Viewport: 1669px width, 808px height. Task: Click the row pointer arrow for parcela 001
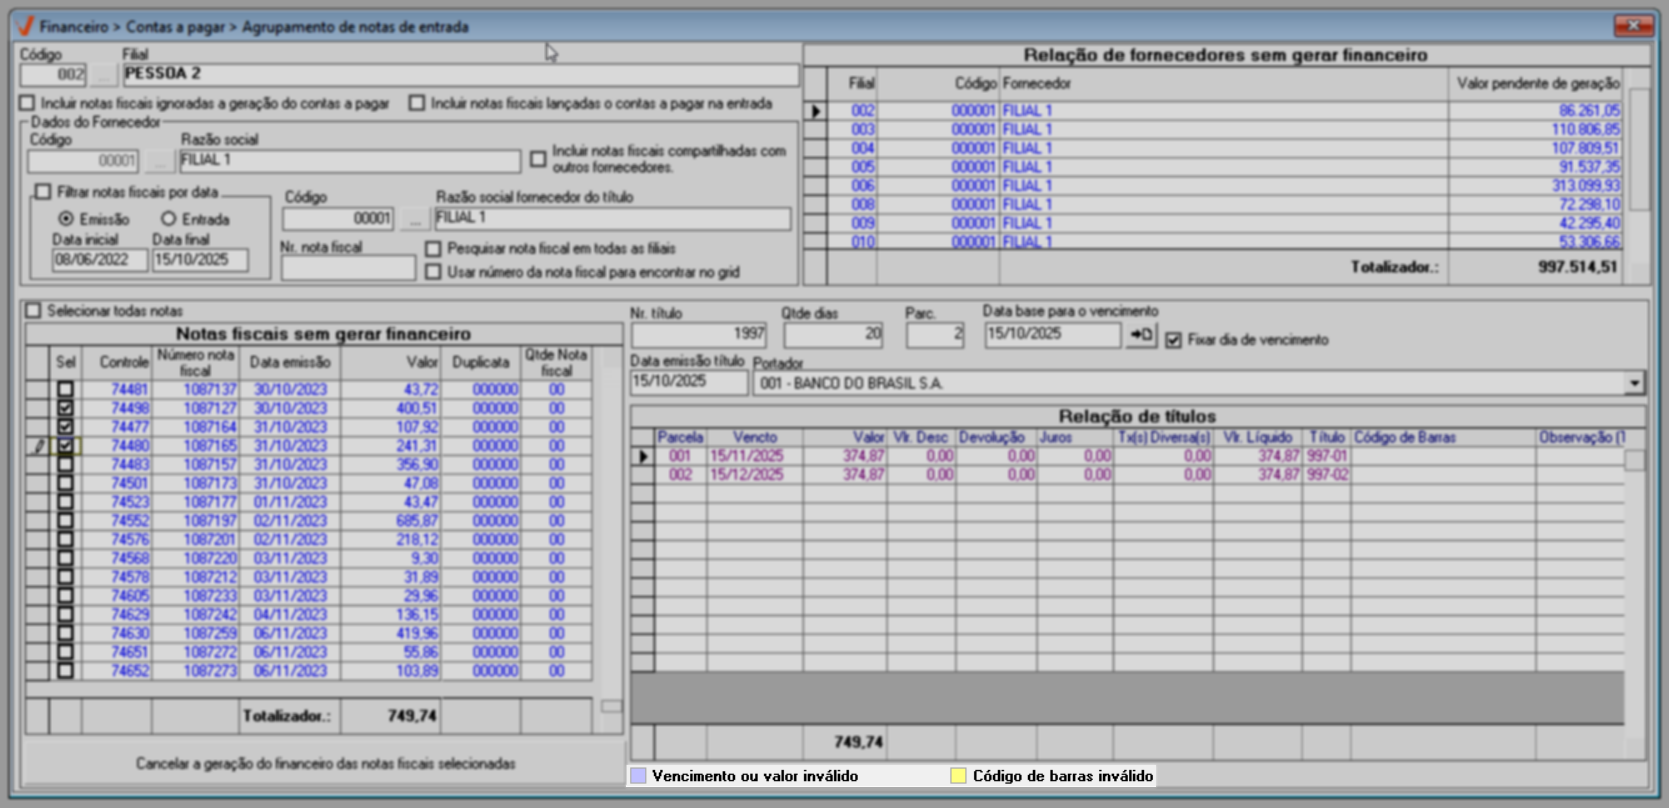click(643, 456)
